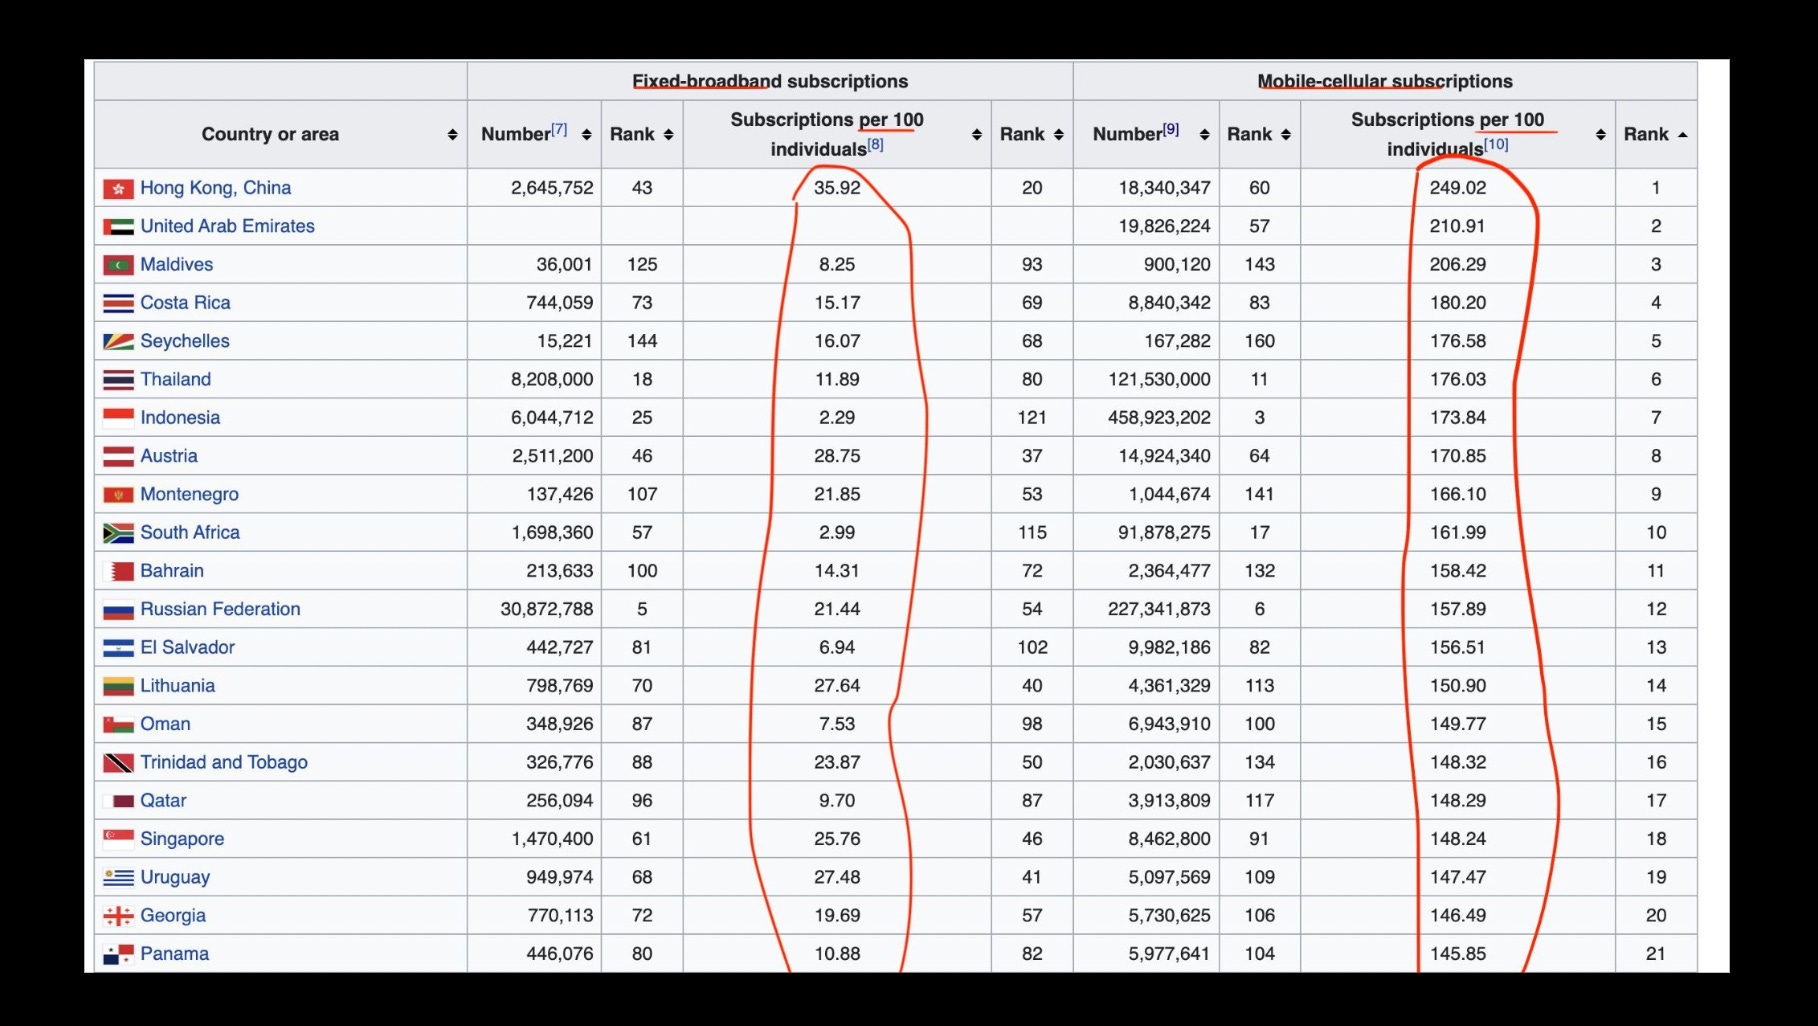Follow the El Salvador link
The image size is (1818, 1026).
[x=187, y=648]
